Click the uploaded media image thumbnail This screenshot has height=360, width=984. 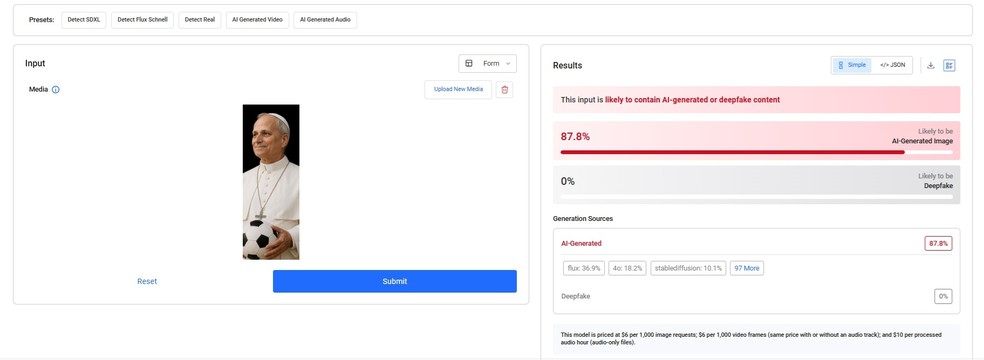(271, 182)
